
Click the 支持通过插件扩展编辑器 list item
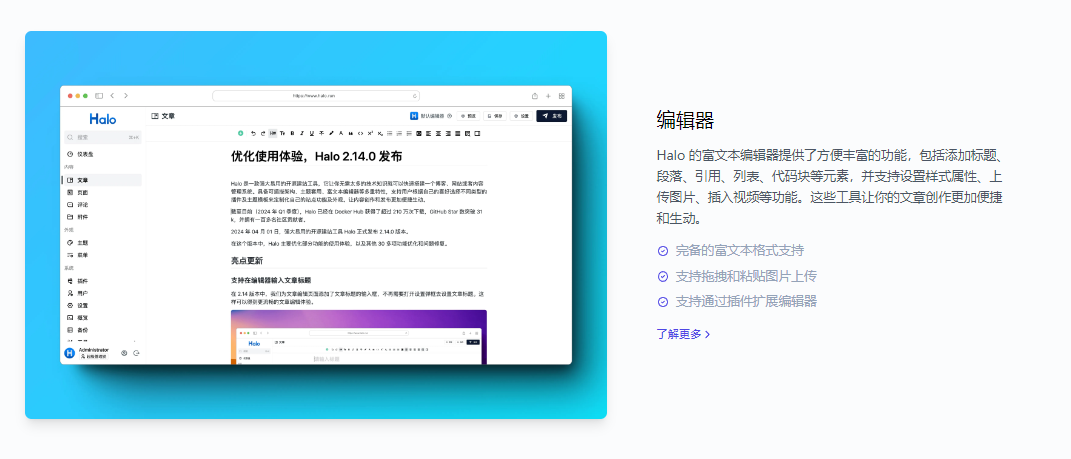point(746,301)
